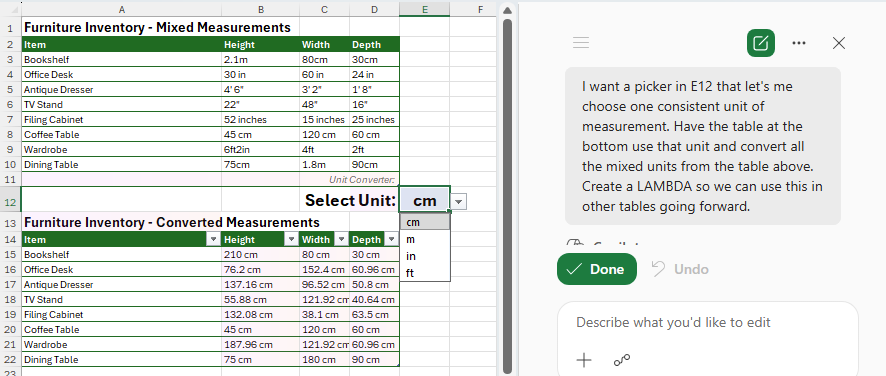Select the '2.1m' Bookshelf height cell
The width and height of the screenshot is (886, 376).
click(x=260, y=59)
